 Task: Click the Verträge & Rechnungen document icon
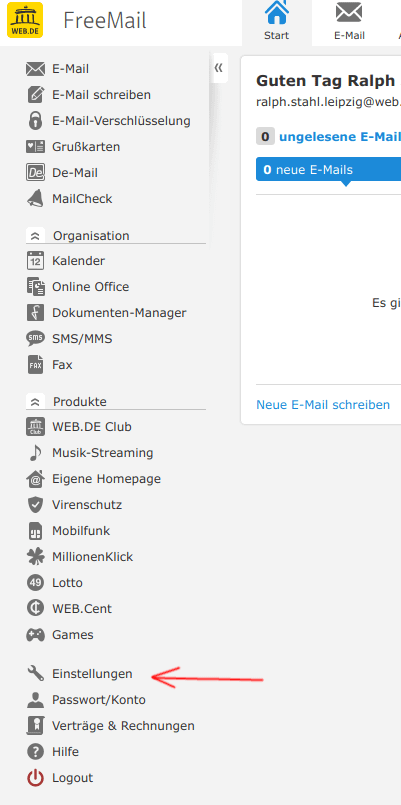pos(35,726)
